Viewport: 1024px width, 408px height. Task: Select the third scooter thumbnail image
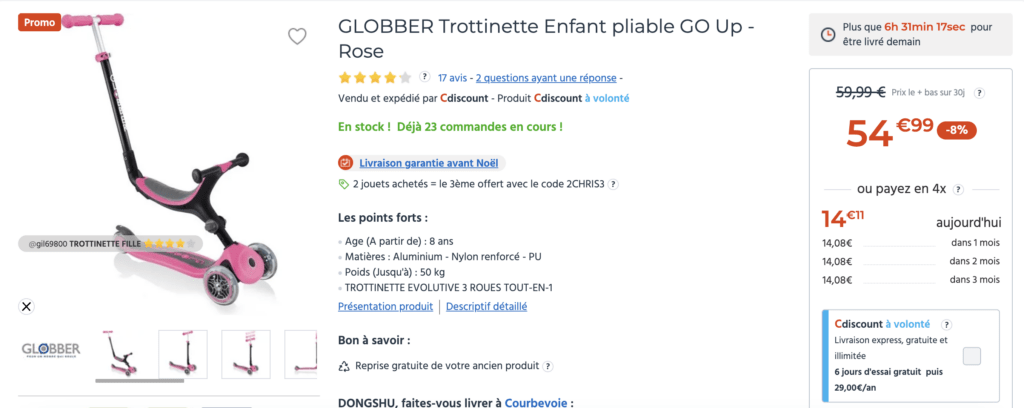tap(246, 354)
